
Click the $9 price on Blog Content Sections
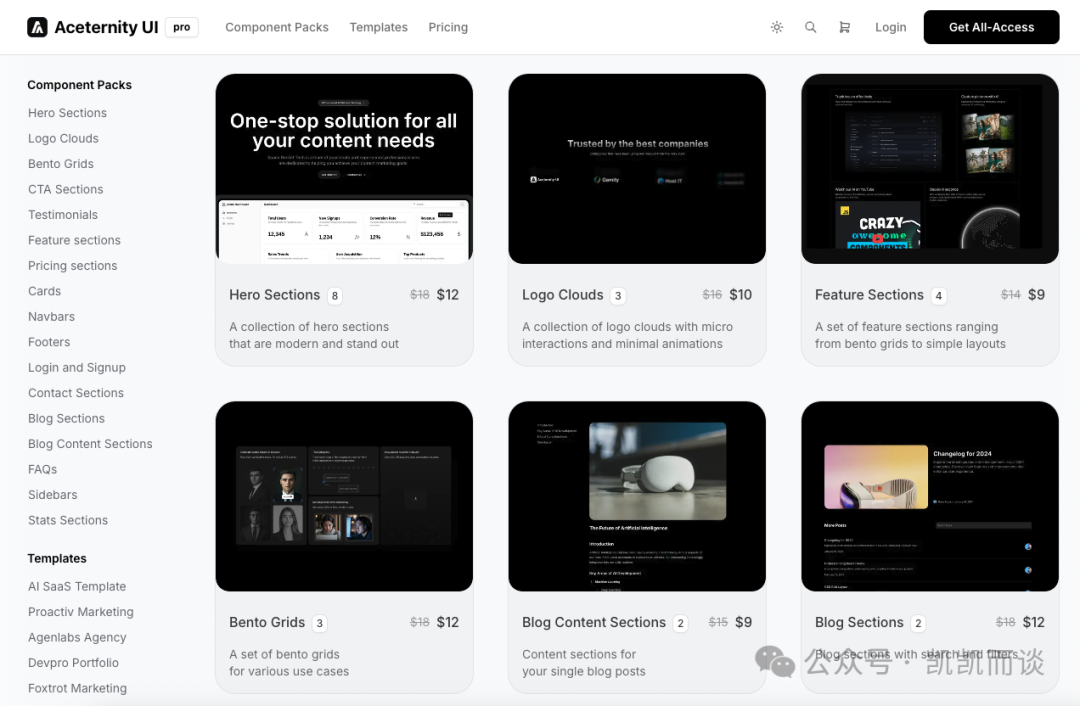[x=743, y=623]
